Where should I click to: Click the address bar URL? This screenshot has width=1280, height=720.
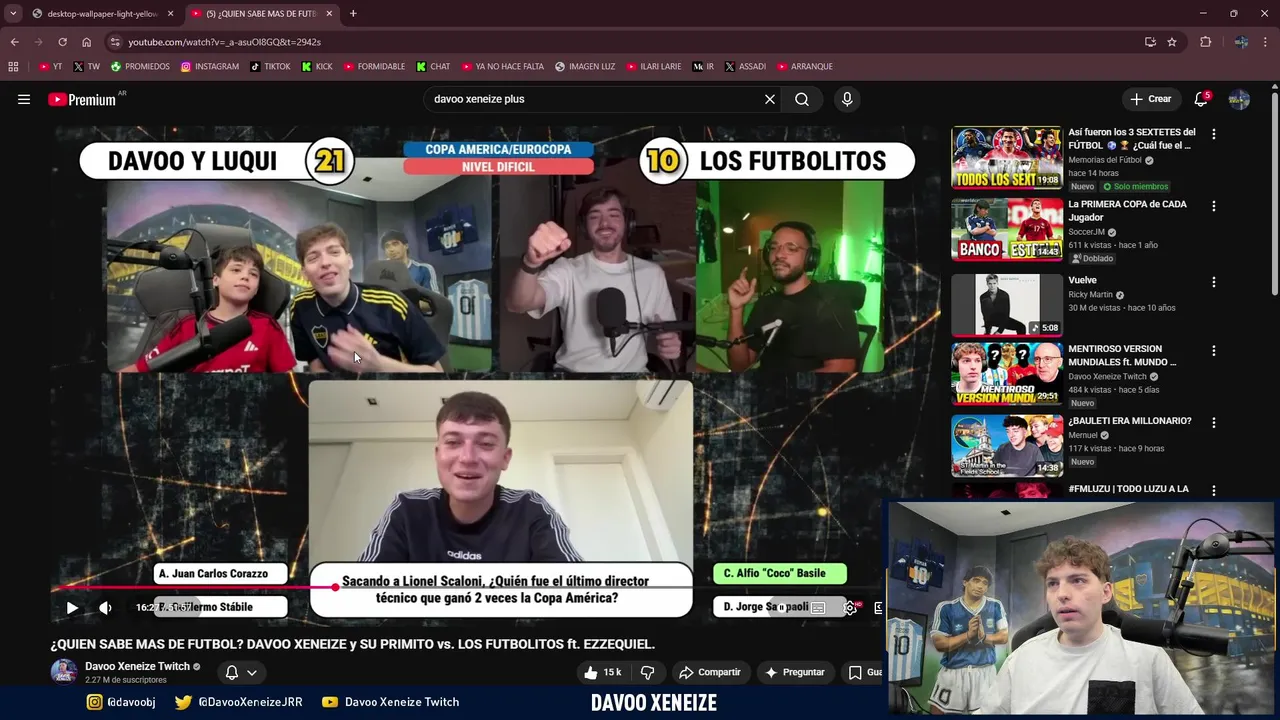click(224, 42)
